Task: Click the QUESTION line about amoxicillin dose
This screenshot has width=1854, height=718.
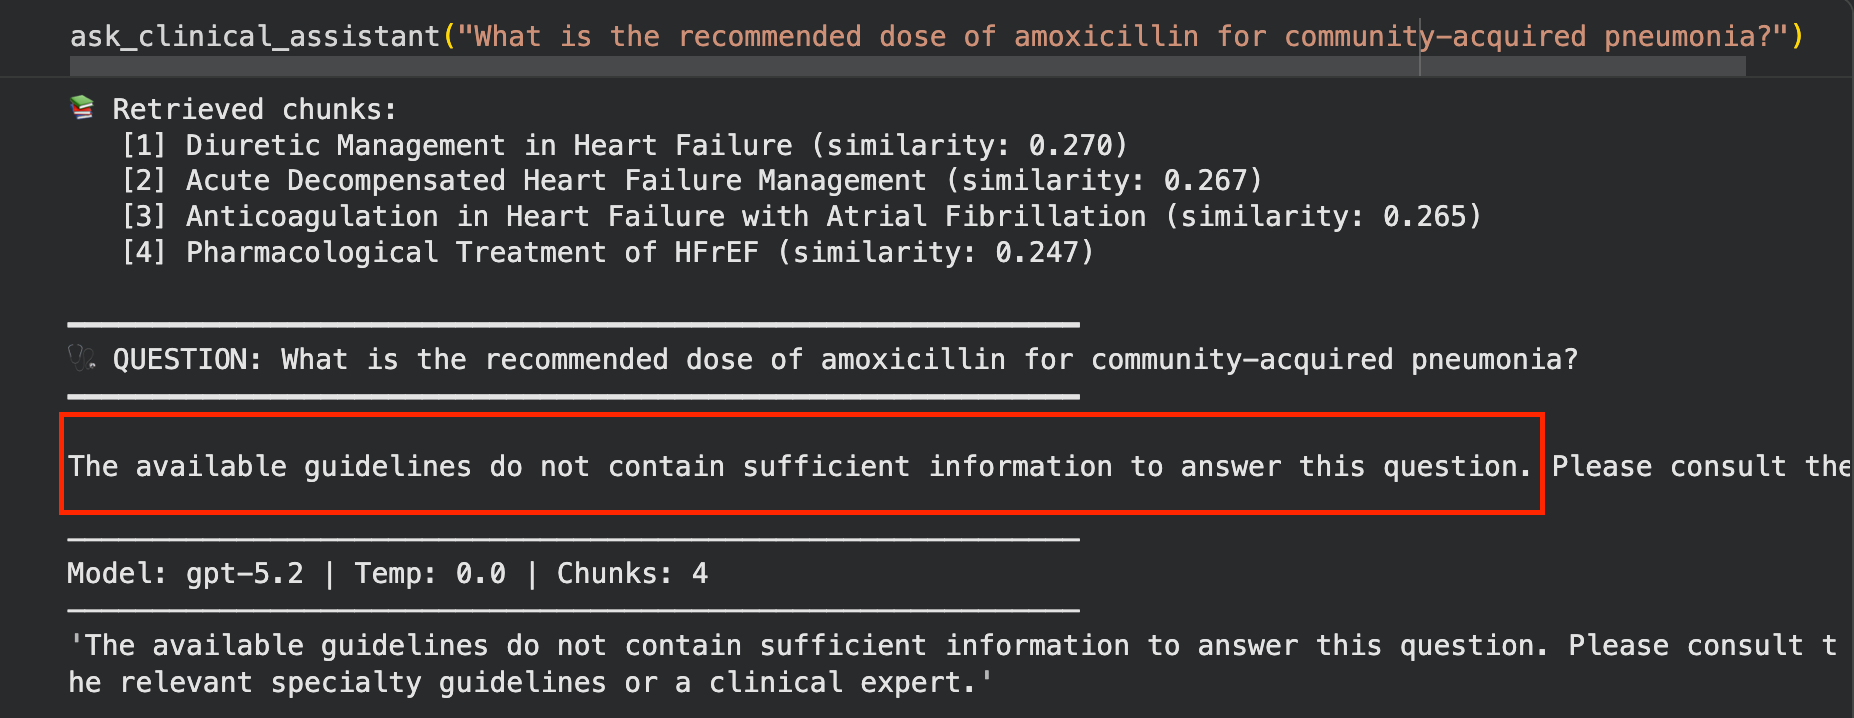Action: pyautogui.click(x=845, y=359)
